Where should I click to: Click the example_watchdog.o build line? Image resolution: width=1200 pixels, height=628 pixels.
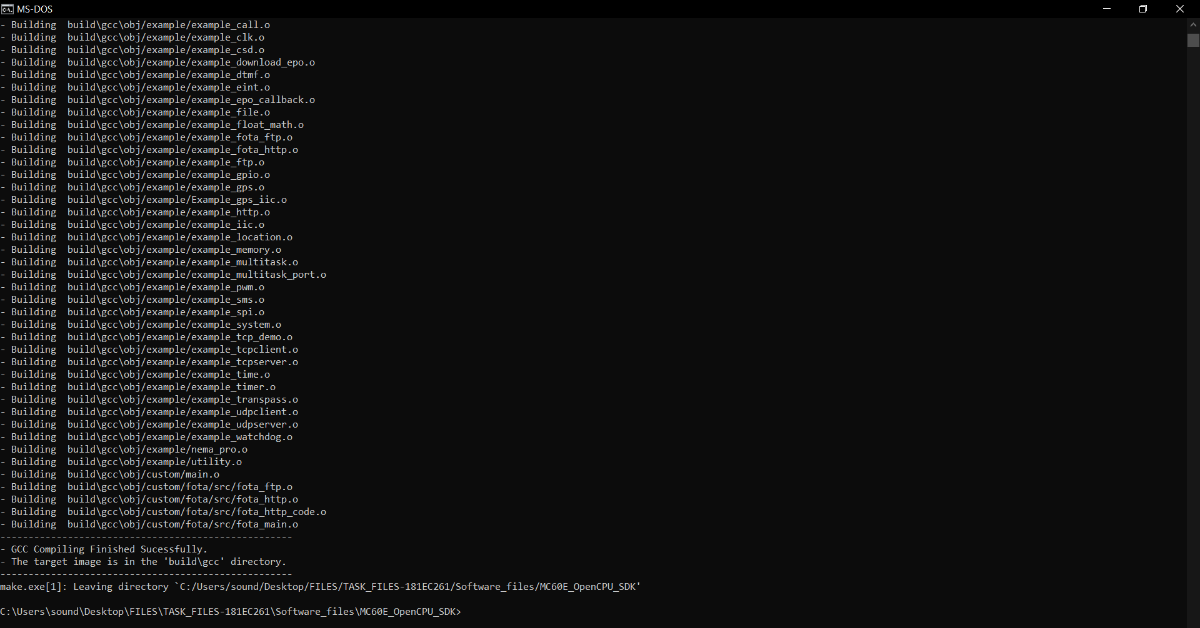click(x=146, y=437)
